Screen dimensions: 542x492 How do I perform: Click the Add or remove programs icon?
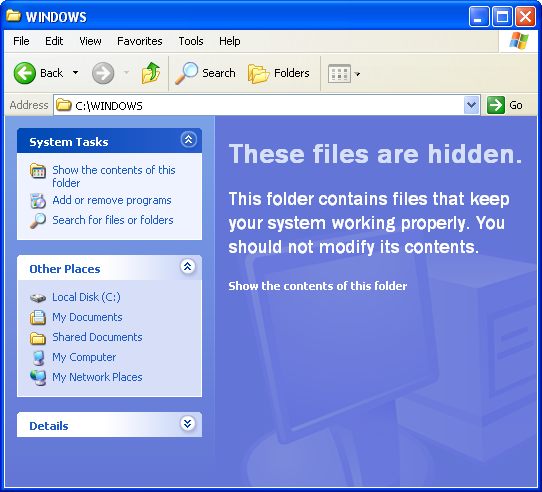38,201
